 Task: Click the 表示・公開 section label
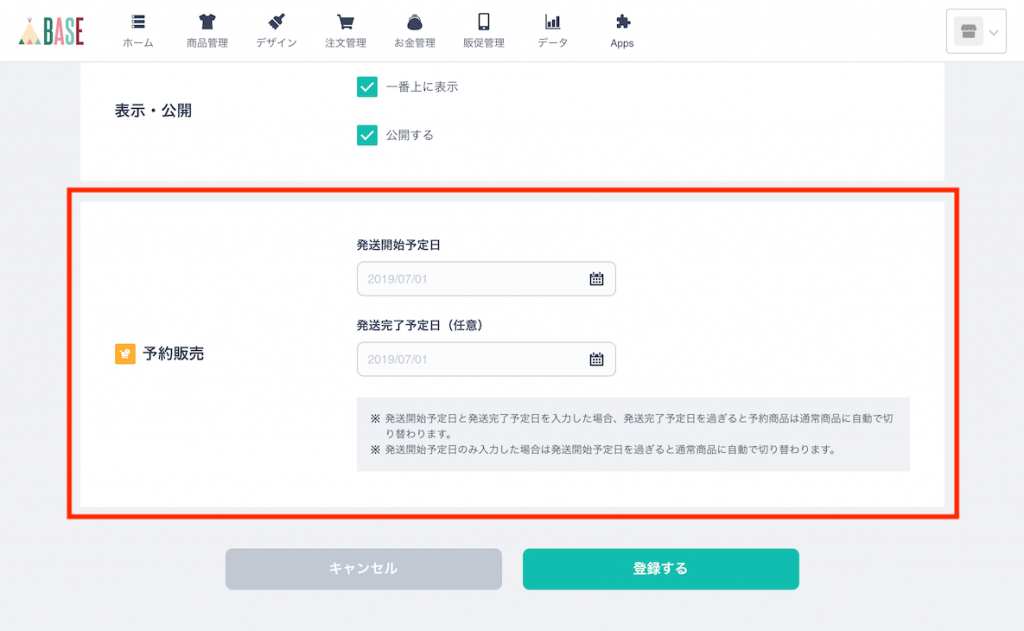tap(153, 111)
